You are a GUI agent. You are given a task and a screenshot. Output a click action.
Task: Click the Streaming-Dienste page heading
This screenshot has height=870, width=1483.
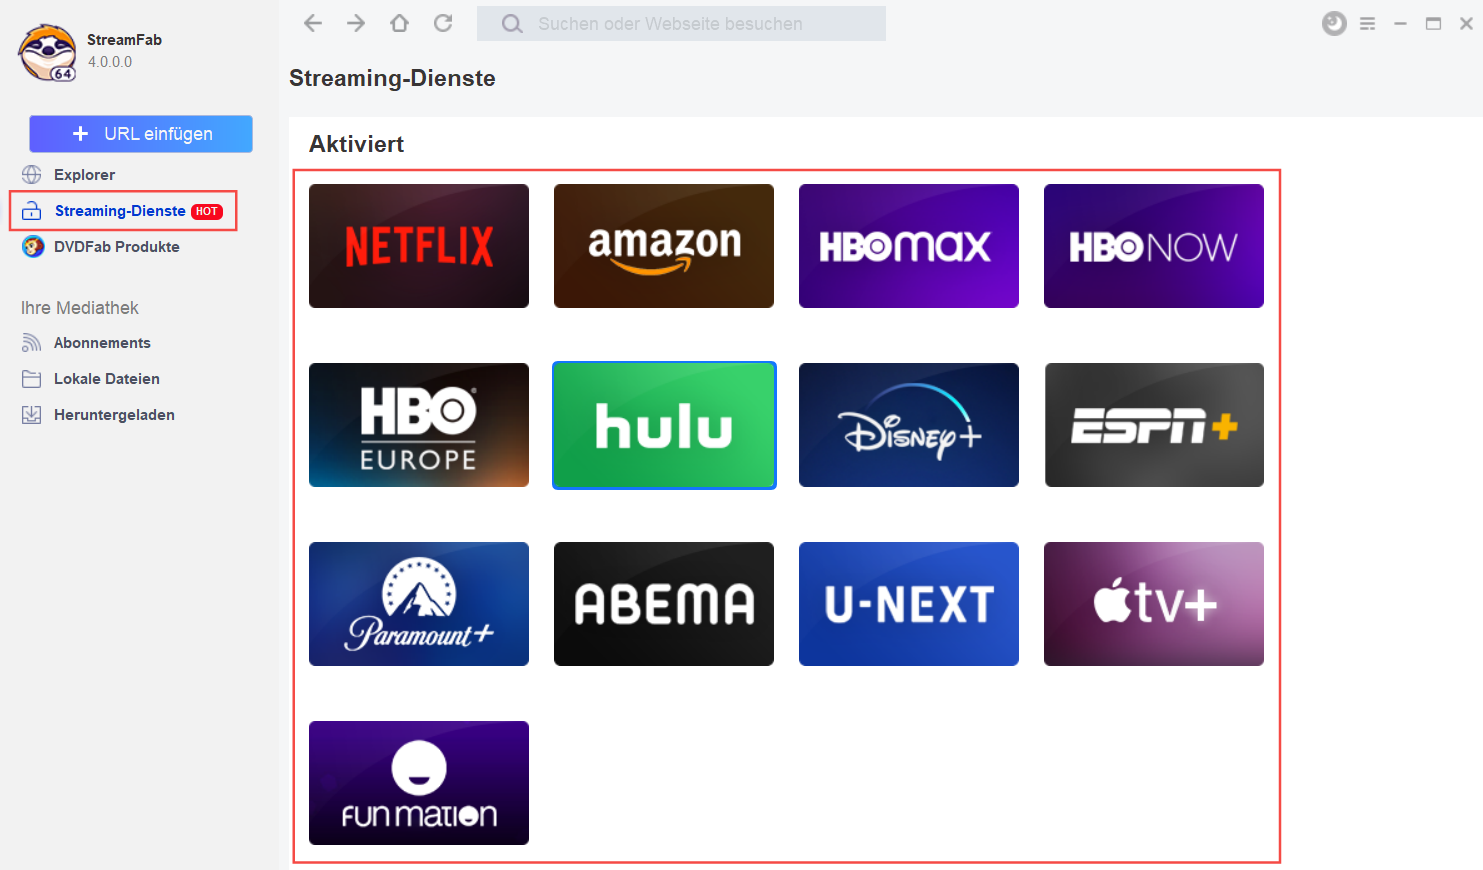(392, 78)
